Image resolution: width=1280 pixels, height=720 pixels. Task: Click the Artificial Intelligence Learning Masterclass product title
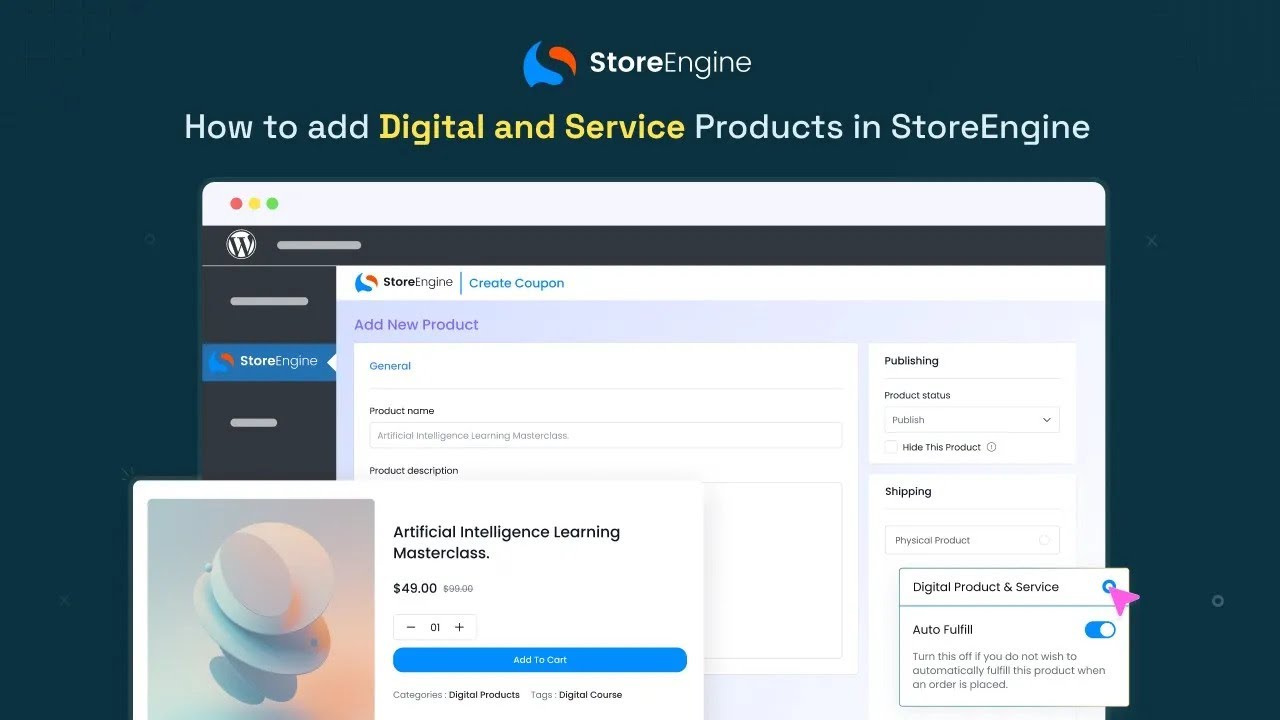pyautogui.click(x=506, y=542)
